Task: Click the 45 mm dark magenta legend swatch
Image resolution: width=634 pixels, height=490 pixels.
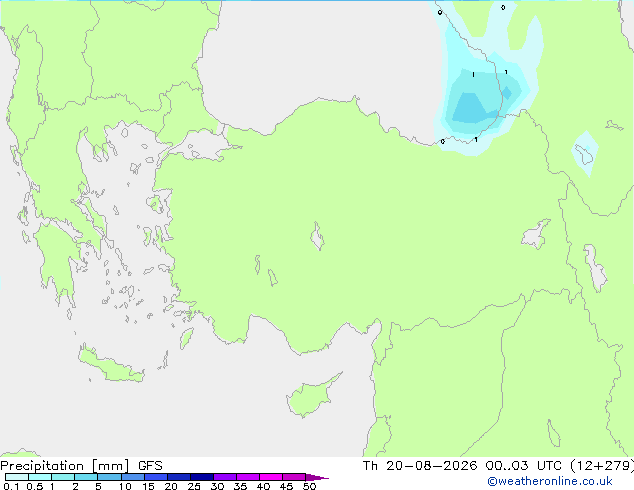Action: pyautogui.click(x=294, y=477)
